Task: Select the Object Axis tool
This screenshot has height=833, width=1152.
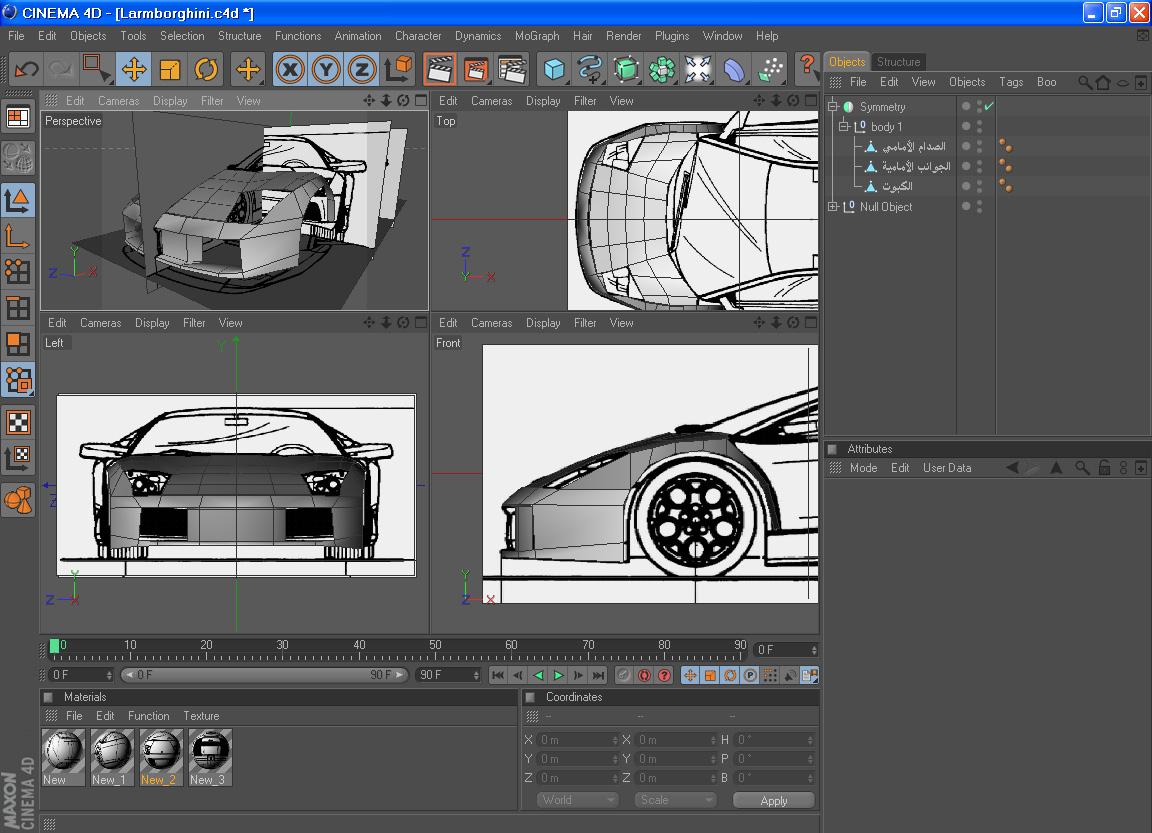Action: point(18,237)
